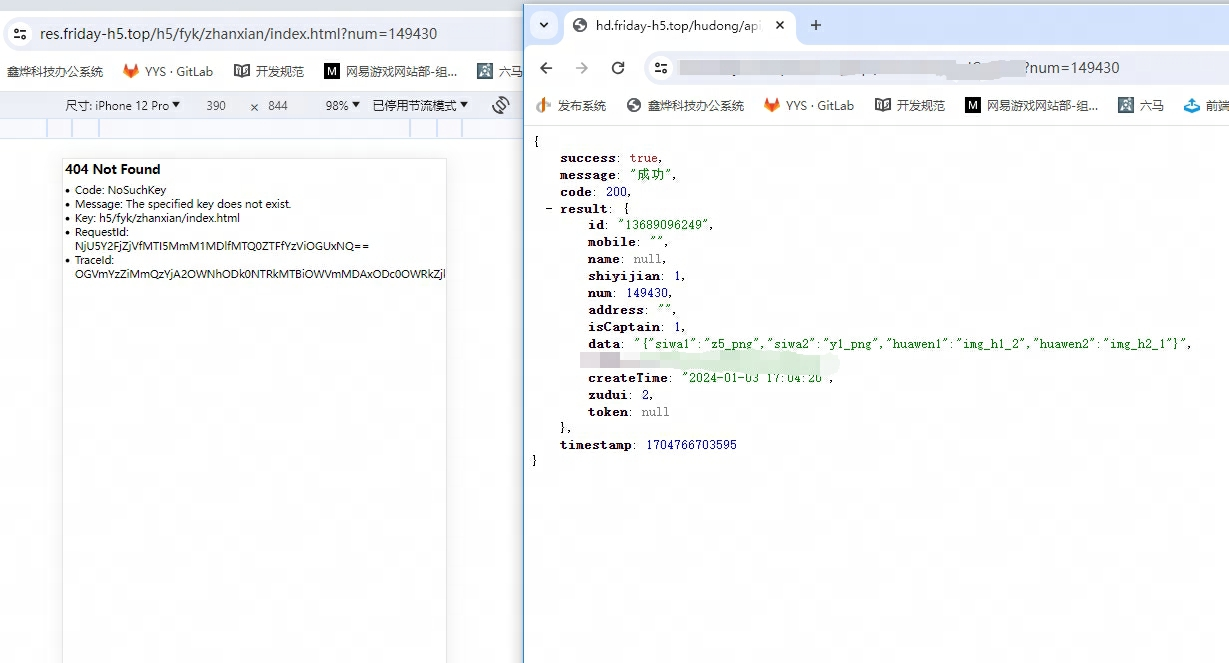Click the name: null JSON line
This screenshot has width=1229, height=663.
pyautogui.click(x=627, y=259)
